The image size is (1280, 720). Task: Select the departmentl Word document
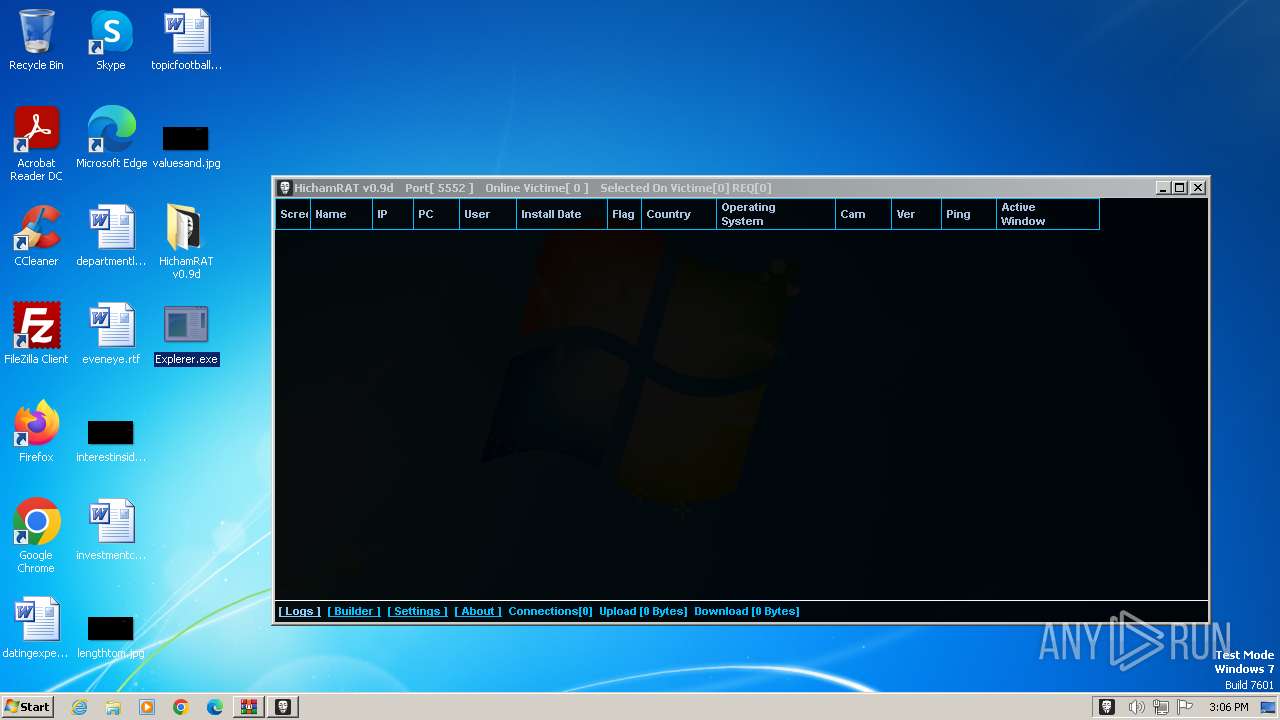(x=111, y=235)
